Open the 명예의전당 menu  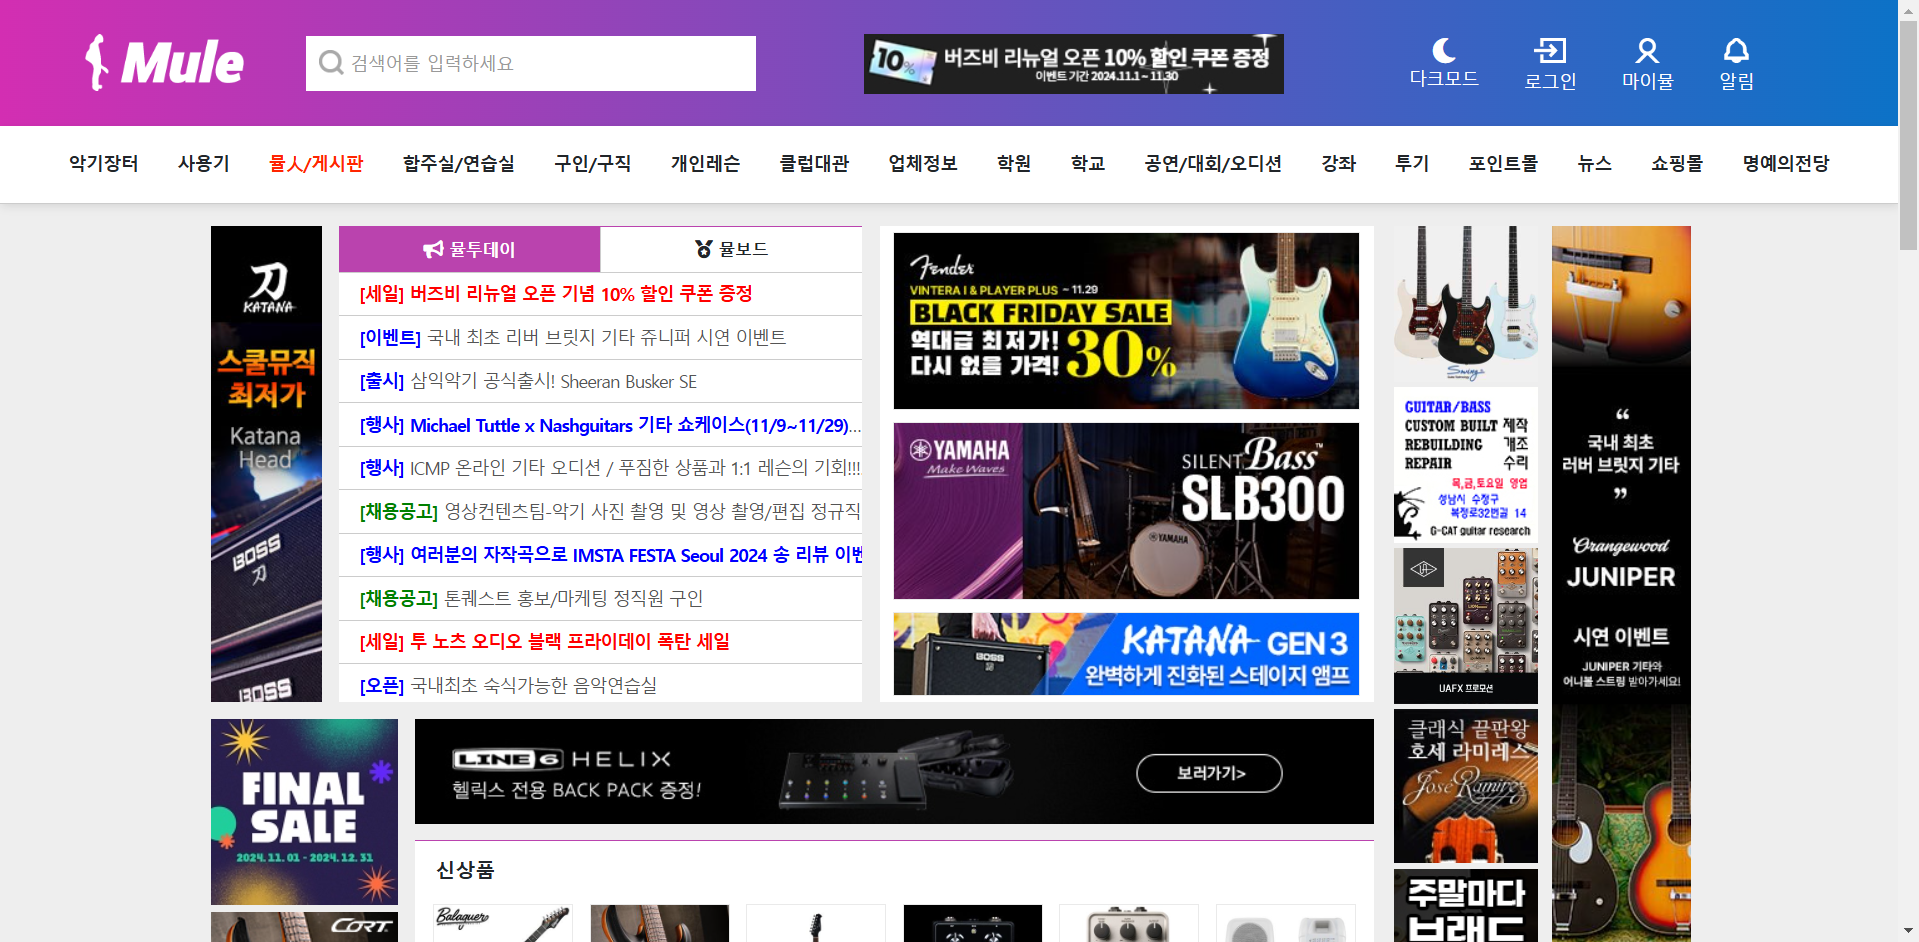coord(1786,163)
